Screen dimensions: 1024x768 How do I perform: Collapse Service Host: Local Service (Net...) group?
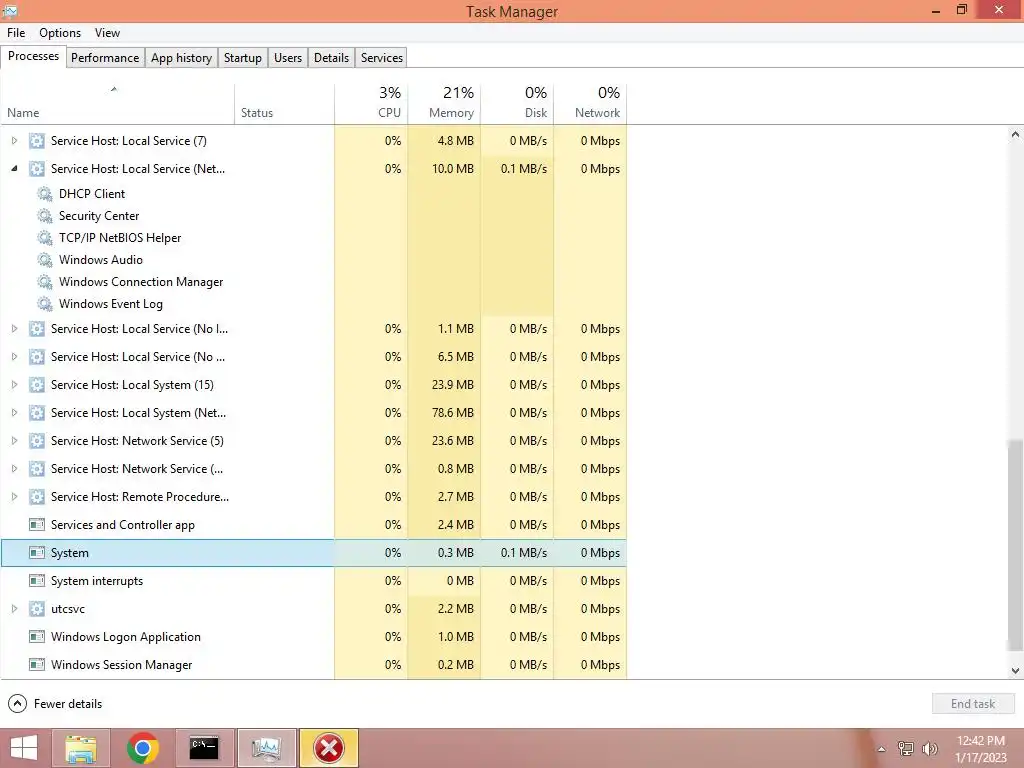14,168
